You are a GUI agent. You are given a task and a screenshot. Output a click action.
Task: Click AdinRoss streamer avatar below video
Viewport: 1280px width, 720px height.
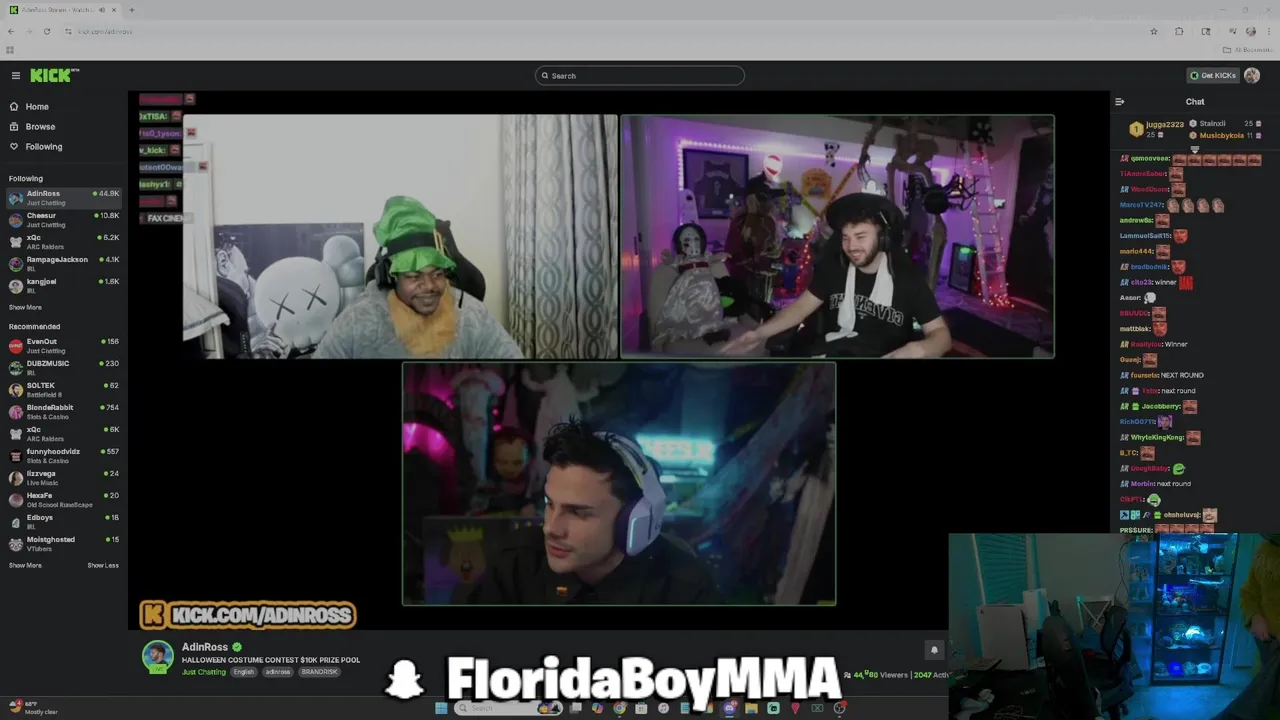pyautogui.click(x=157, y=657)
